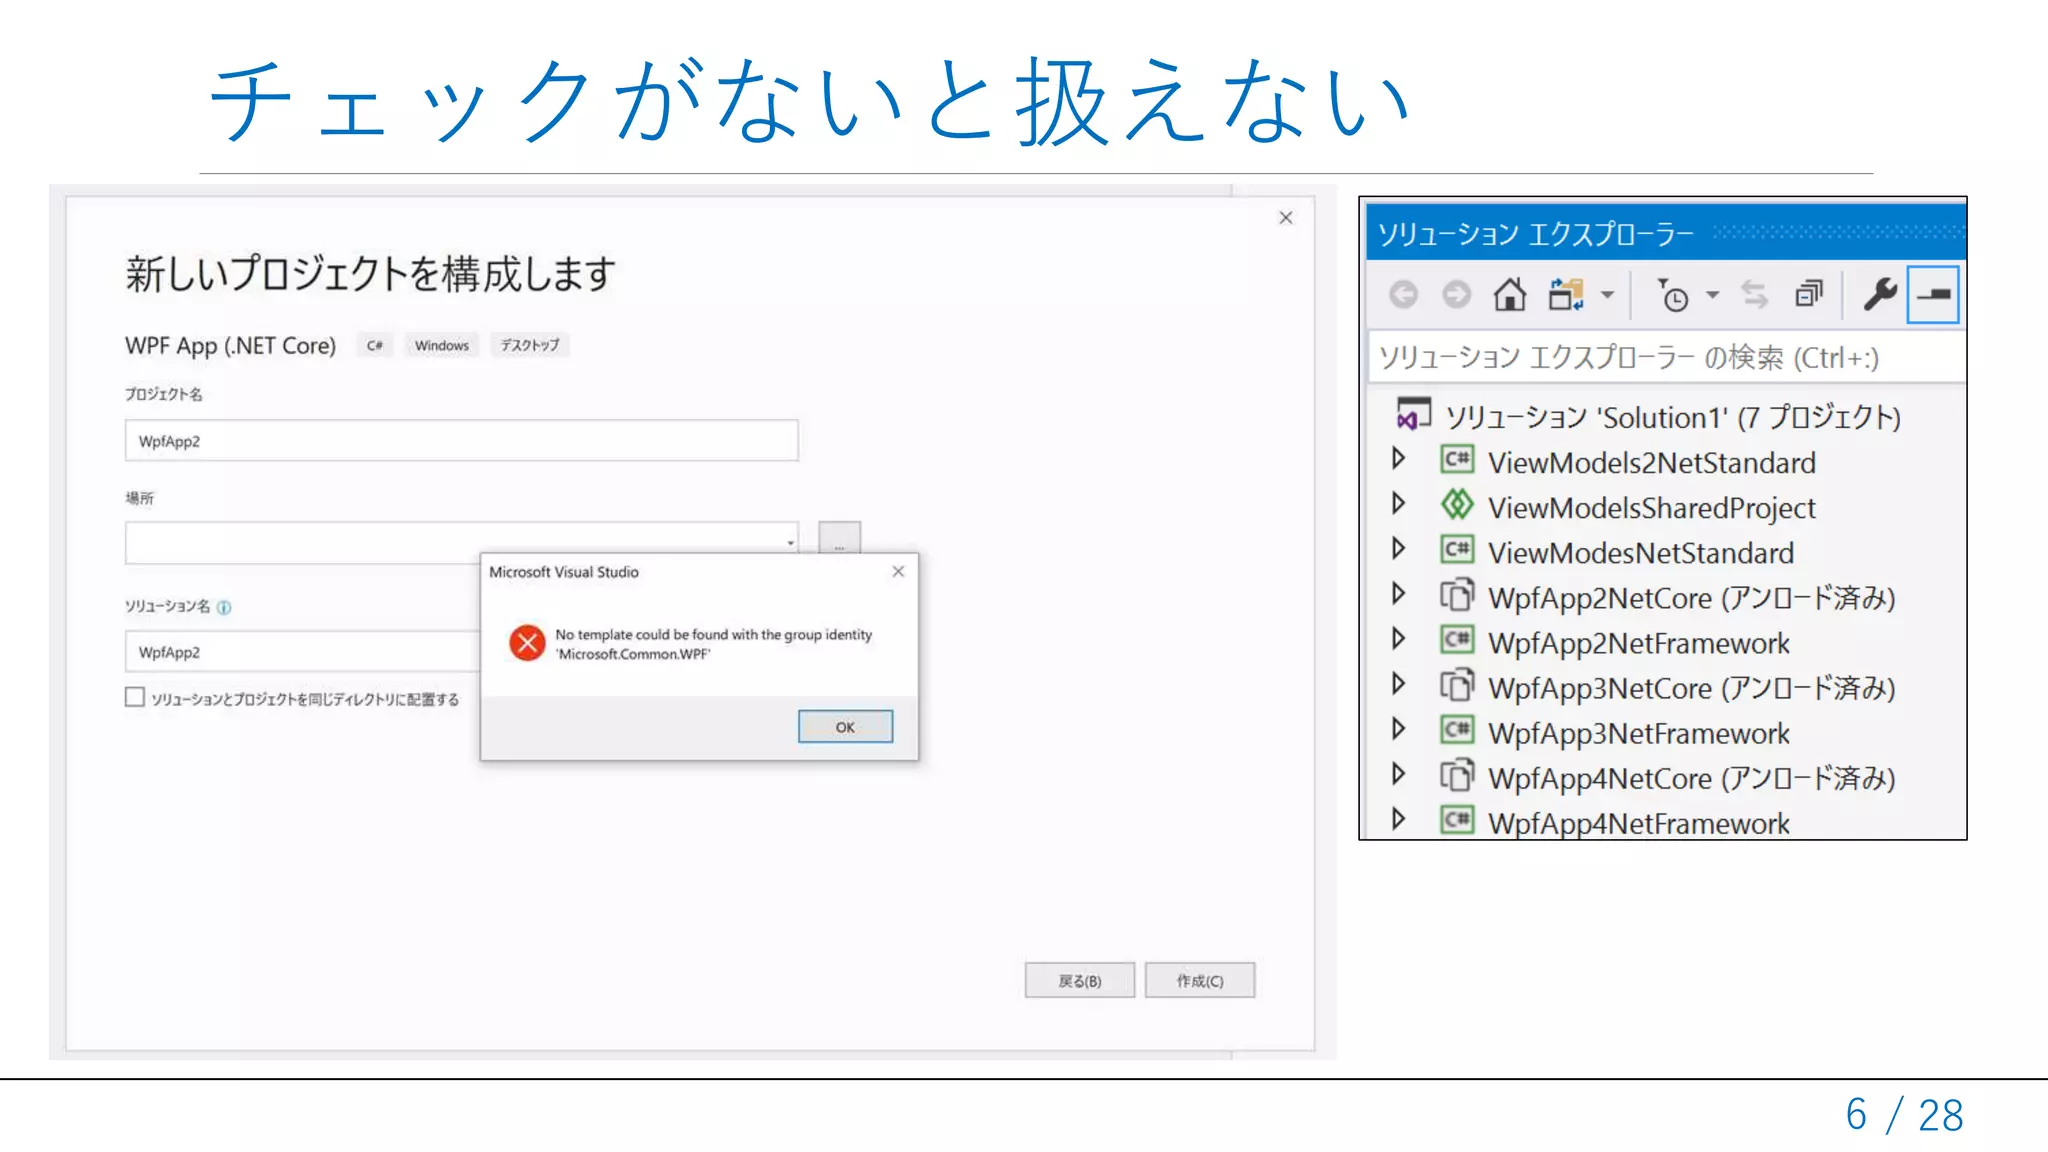Click the project name field containing WpfApp2
This screenshot has width=2048, height=1152.
point(461,441)
